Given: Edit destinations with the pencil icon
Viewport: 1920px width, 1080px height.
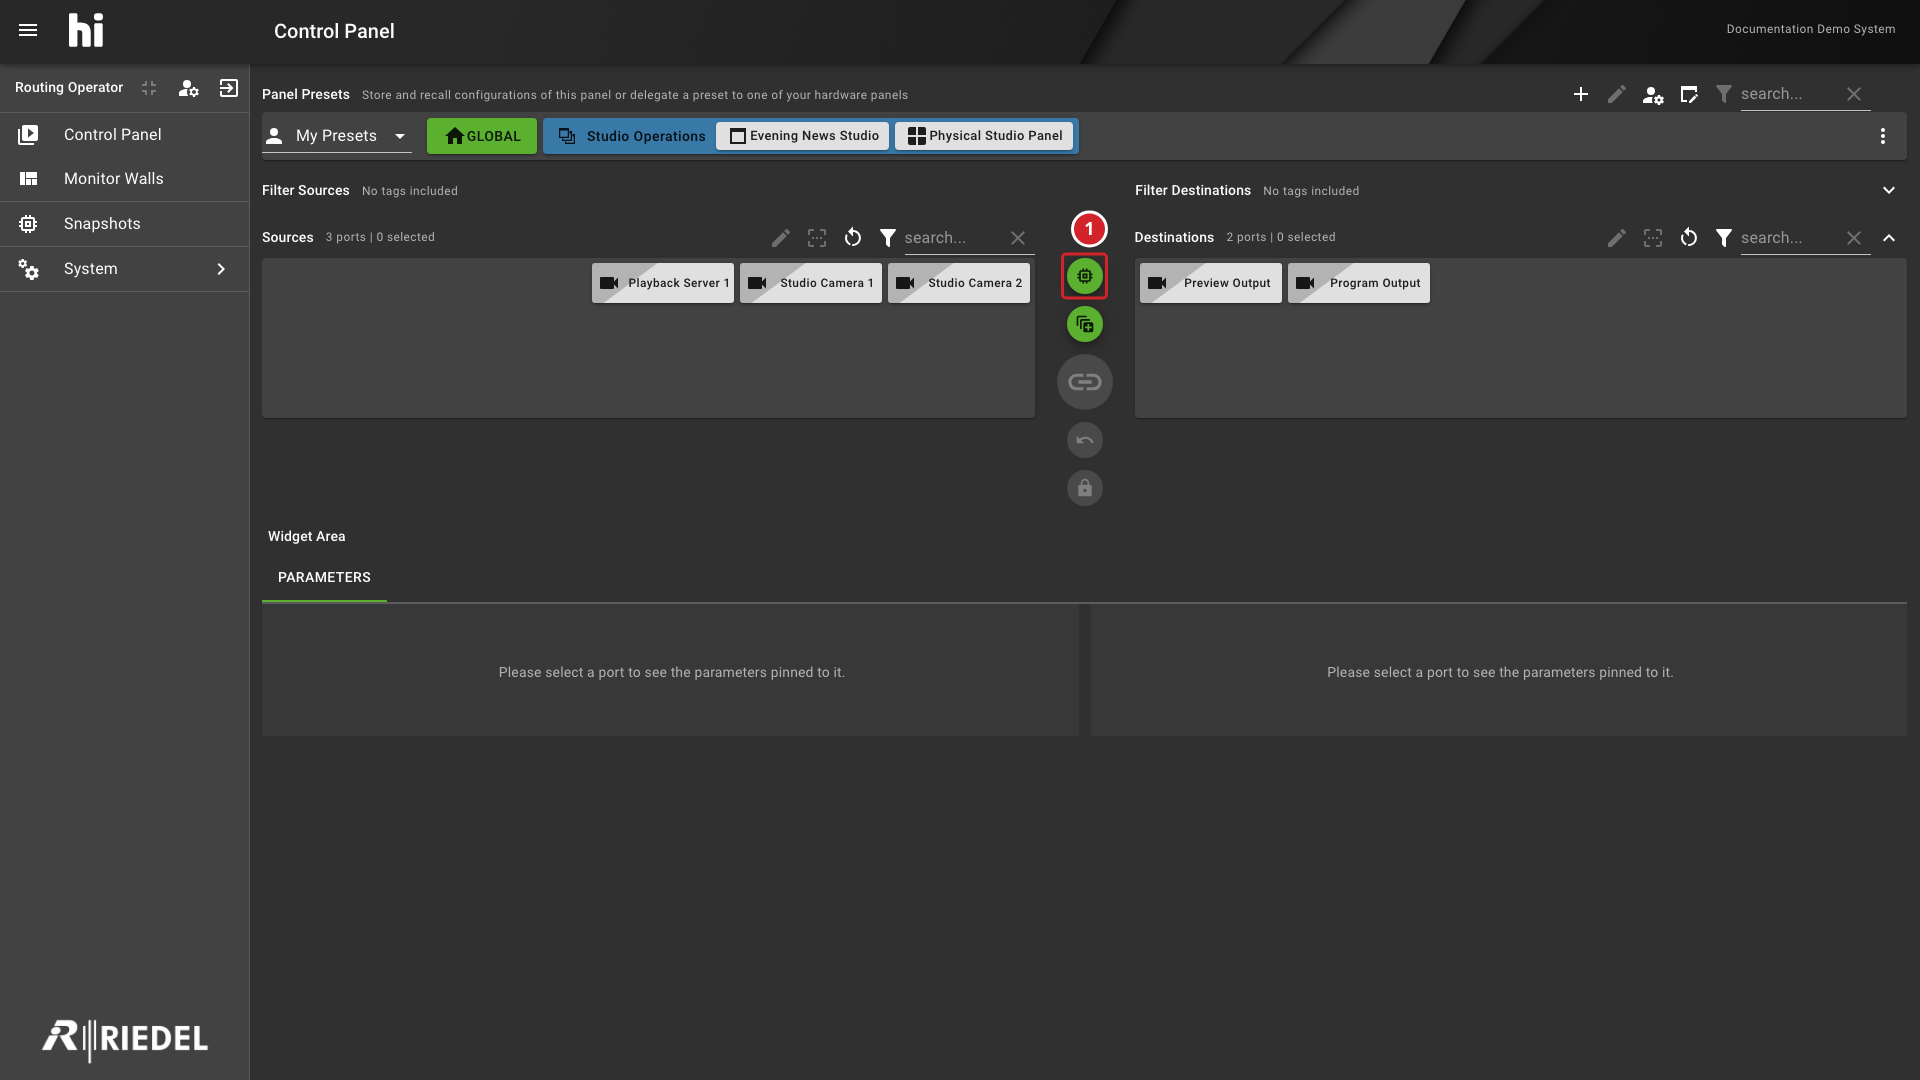Looking at the screenshot, I should coord(1617,238).
